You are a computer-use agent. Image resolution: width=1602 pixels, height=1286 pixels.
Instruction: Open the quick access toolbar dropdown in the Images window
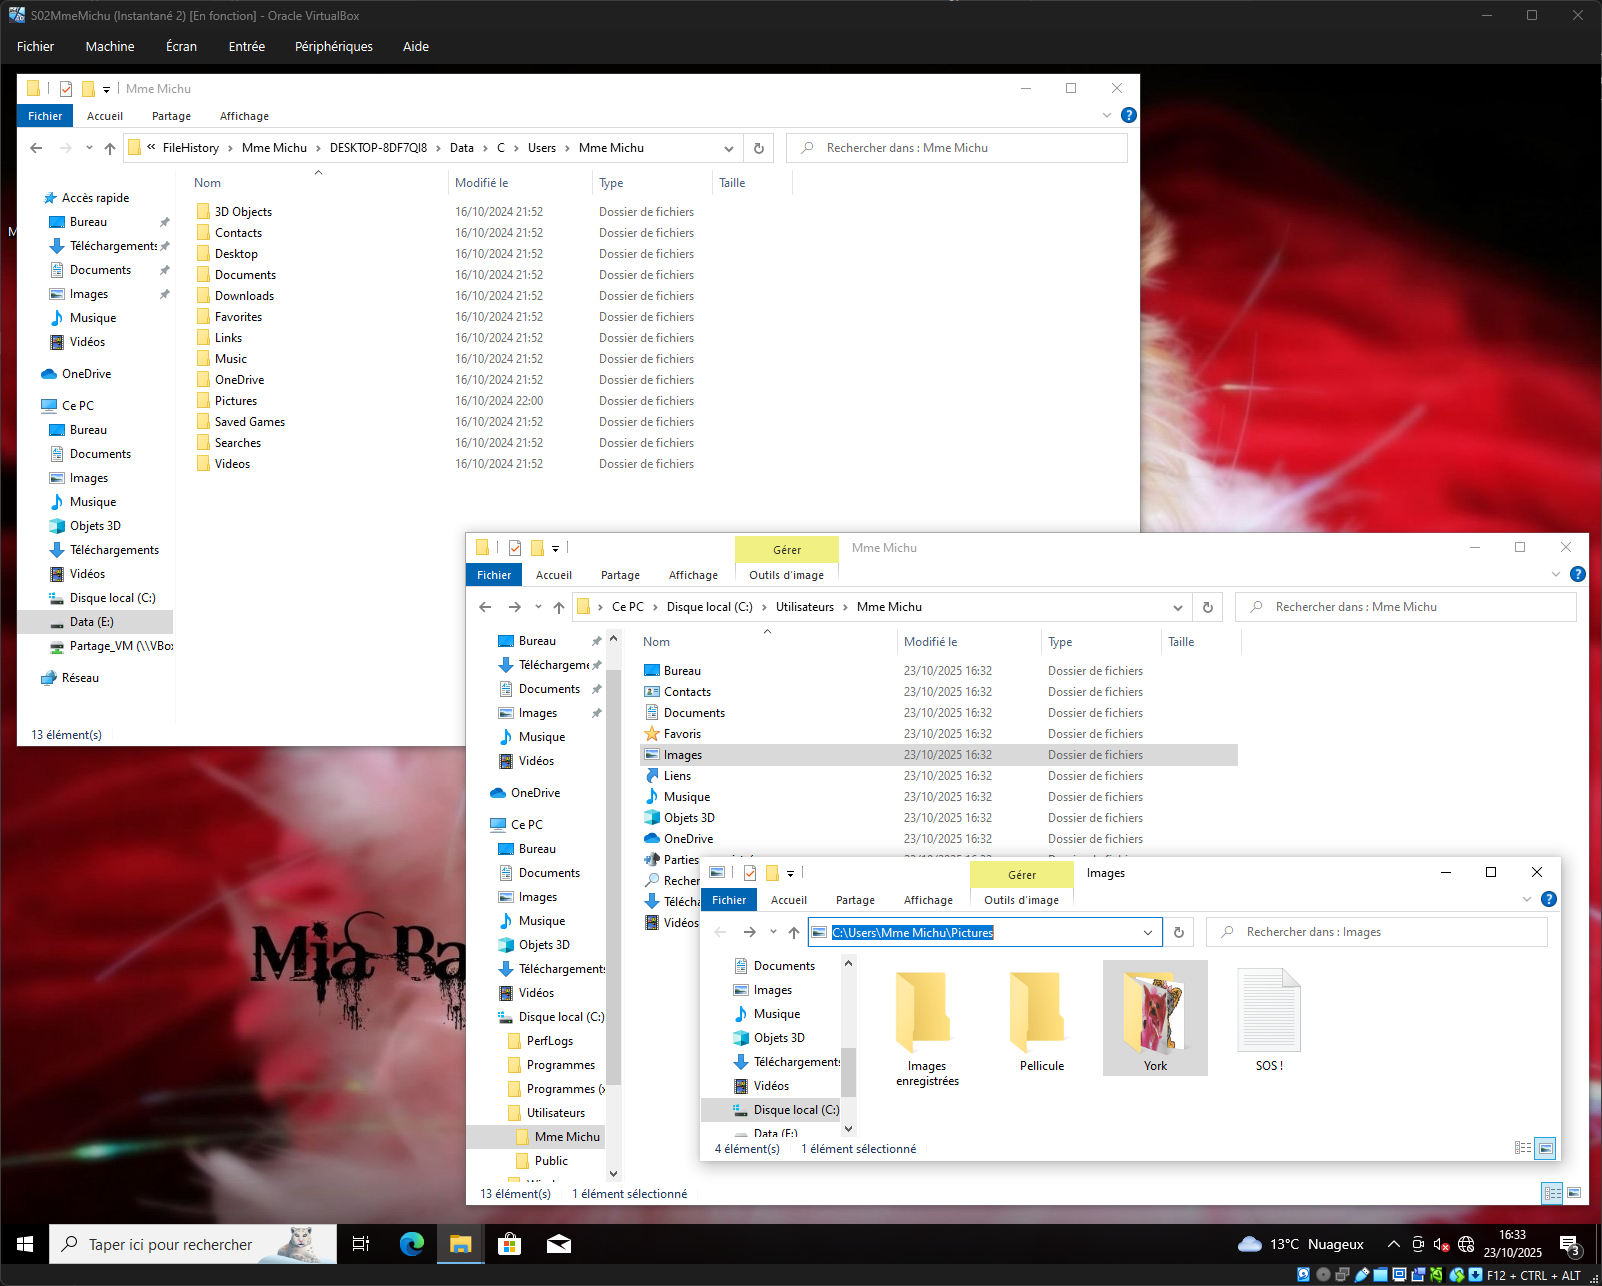(x=790, y=873)
